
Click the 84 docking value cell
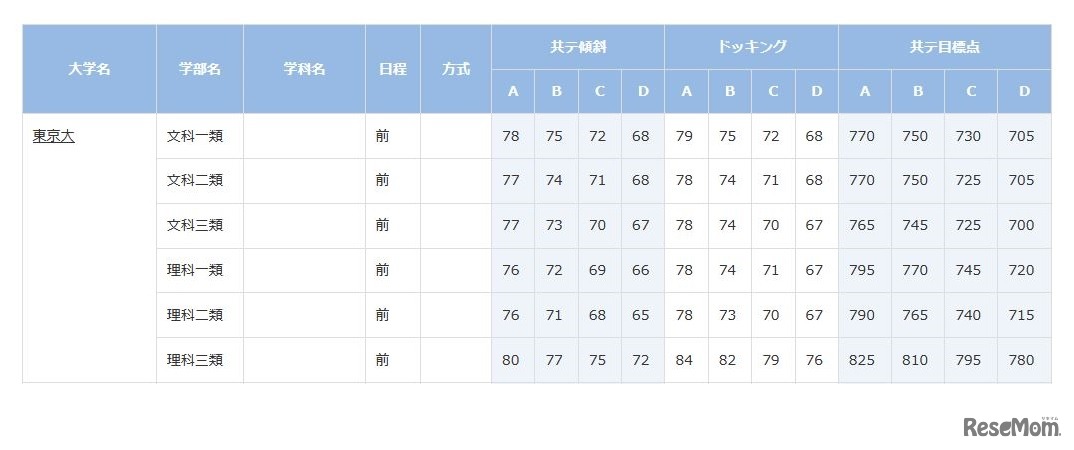click(685, 360)
